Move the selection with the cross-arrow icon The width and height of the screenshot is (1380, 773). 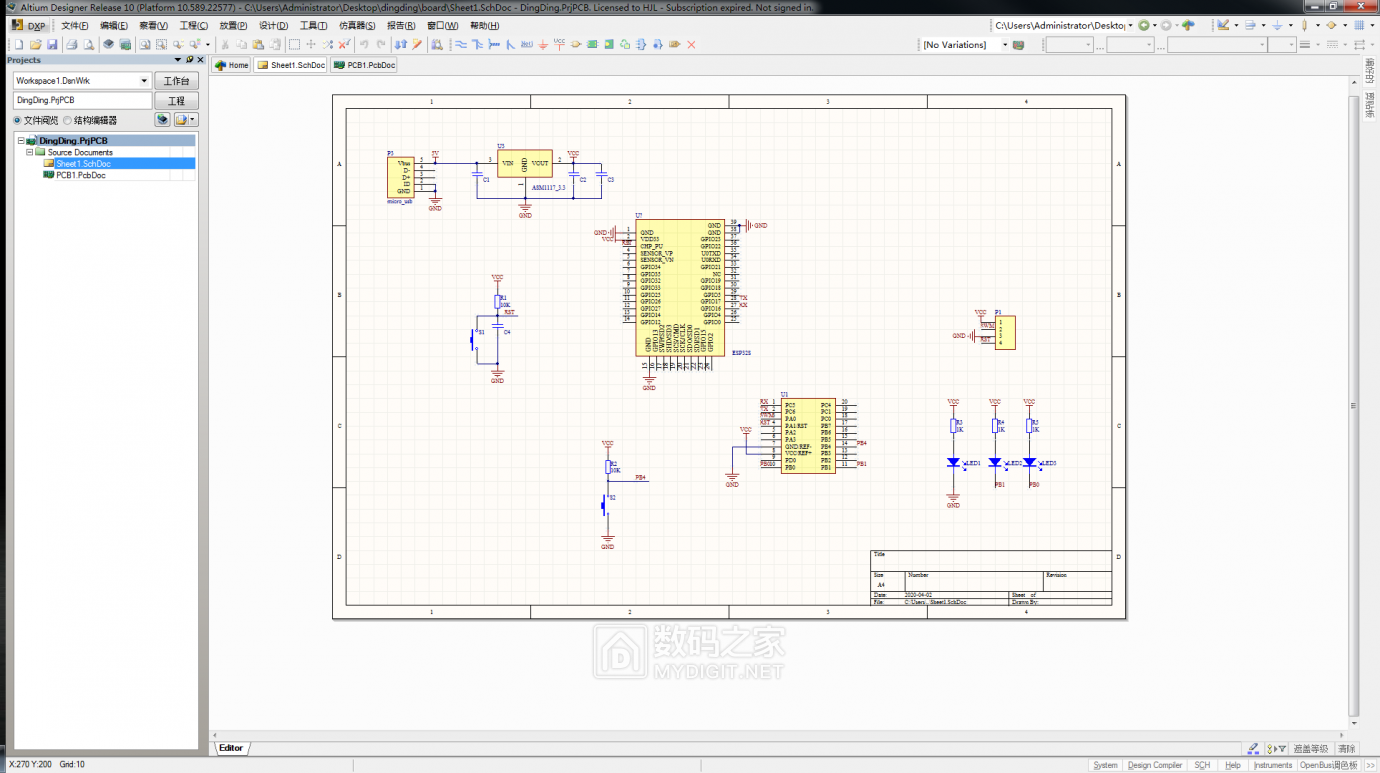311,45
